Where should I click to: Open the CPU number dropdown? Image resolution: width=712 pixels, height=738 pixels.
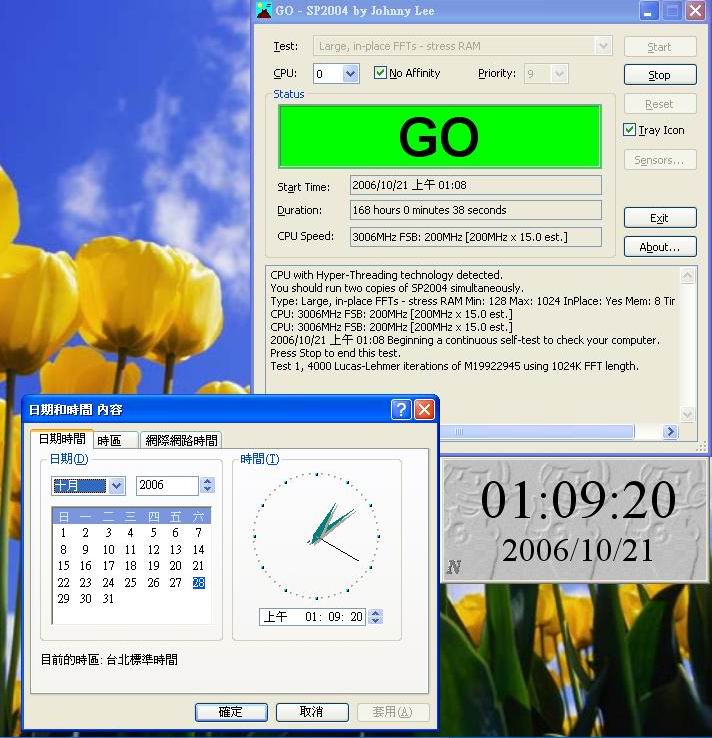(350, 73)
